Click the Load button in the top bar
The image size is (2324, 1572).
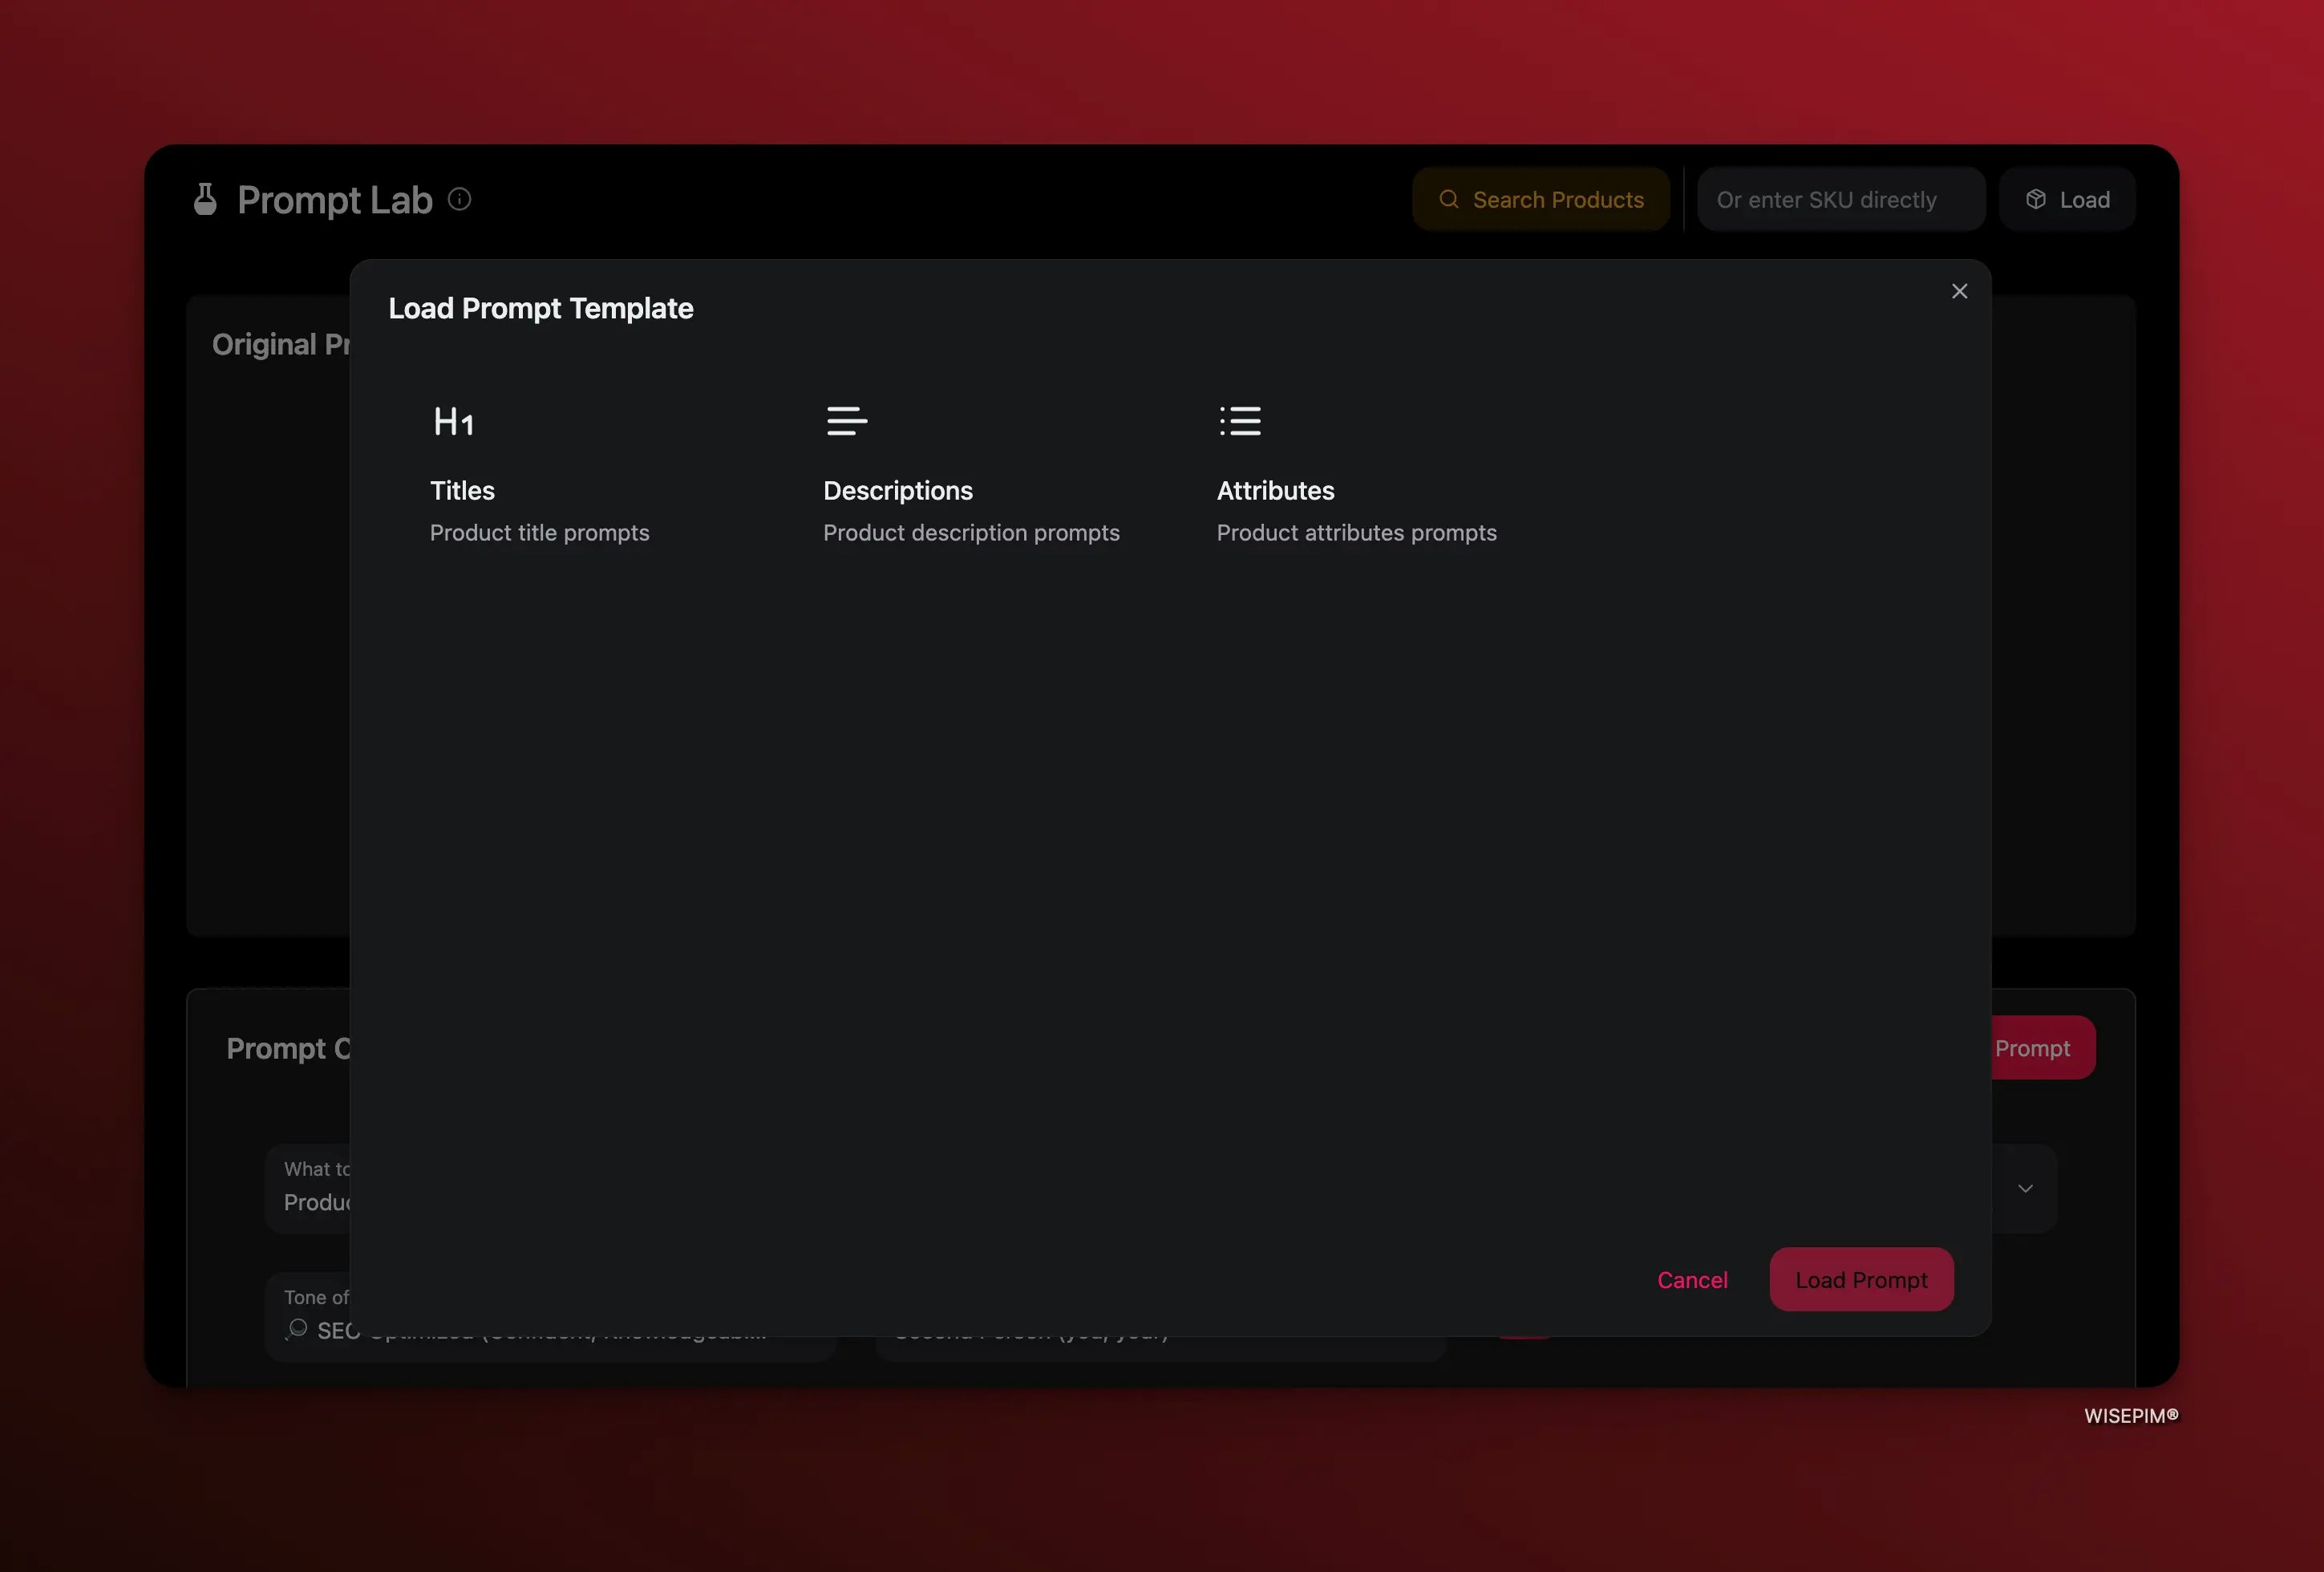pyautogui.click(x=2067, y=198)
